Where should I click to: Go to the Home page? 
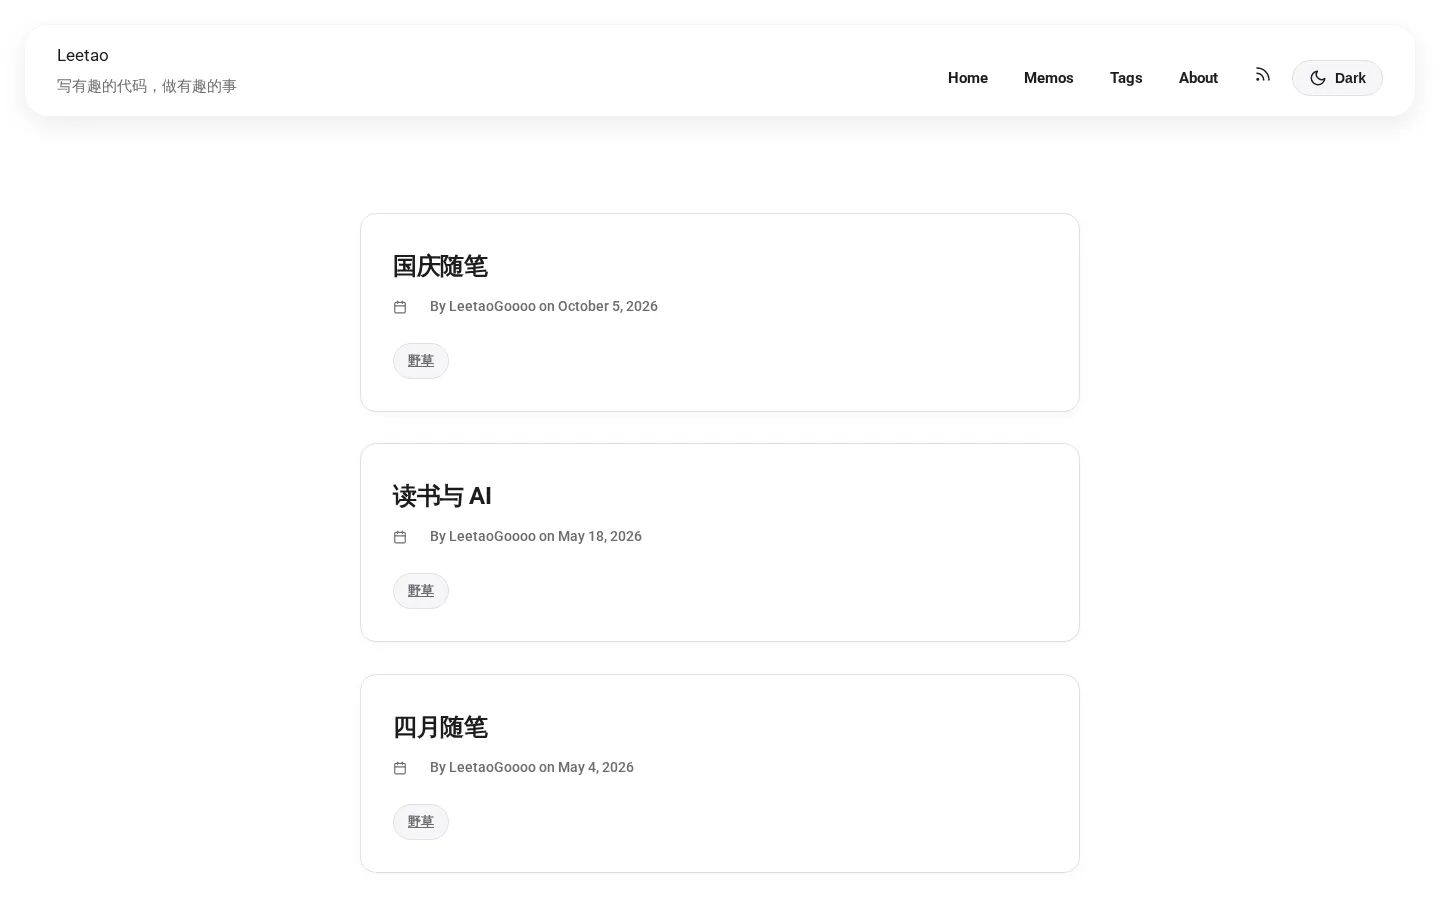point(968,78)
